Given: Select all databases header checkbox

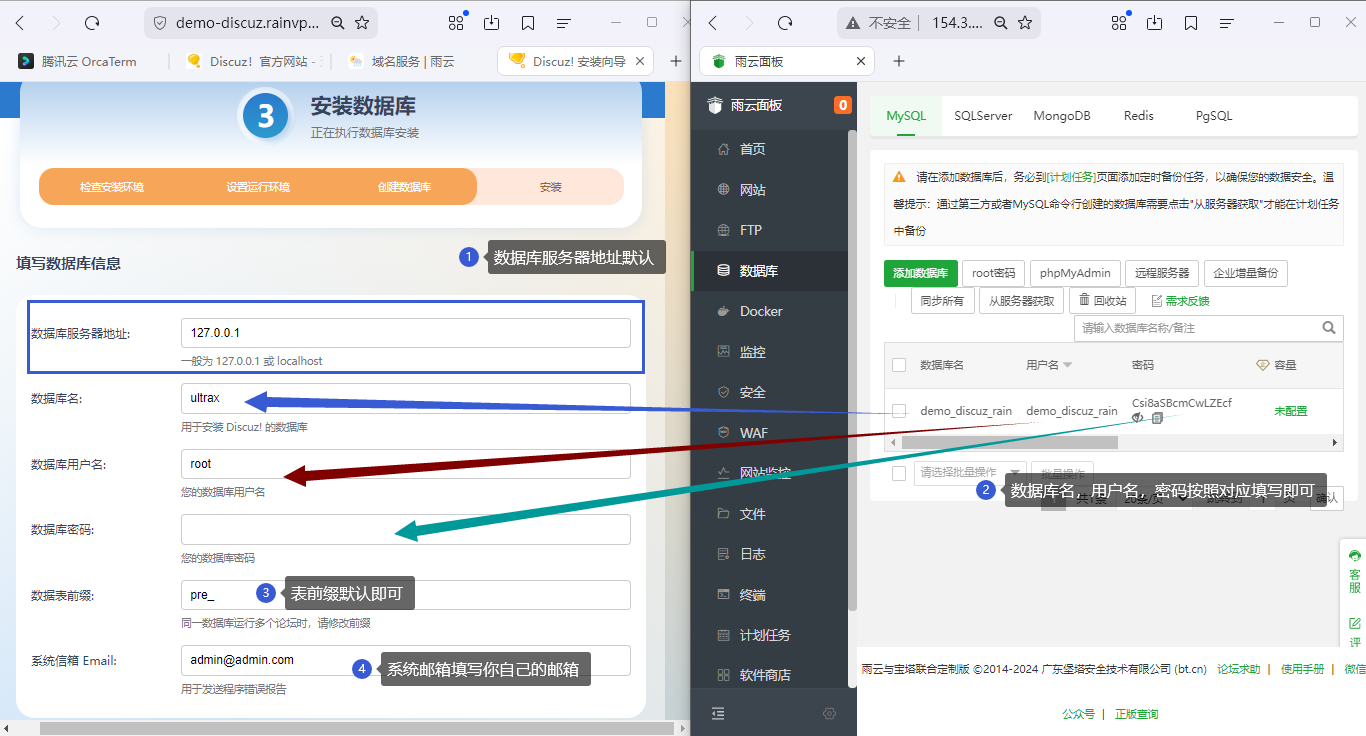Looking at the screenshot, I should (899, 365).
